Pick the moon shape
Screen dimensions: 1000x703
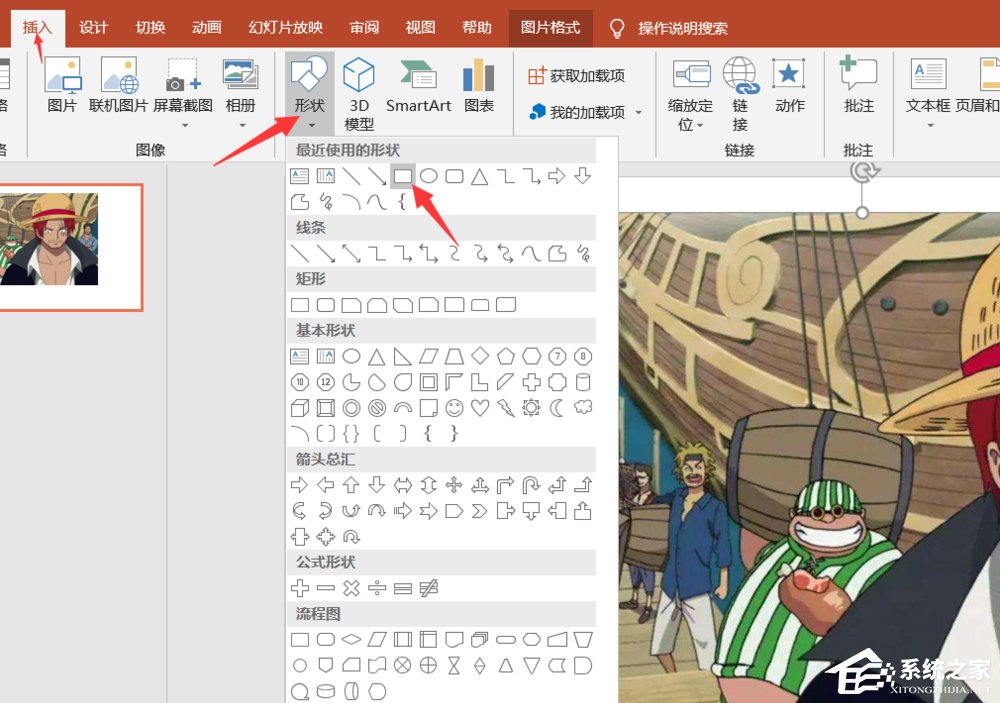point(557,408)
